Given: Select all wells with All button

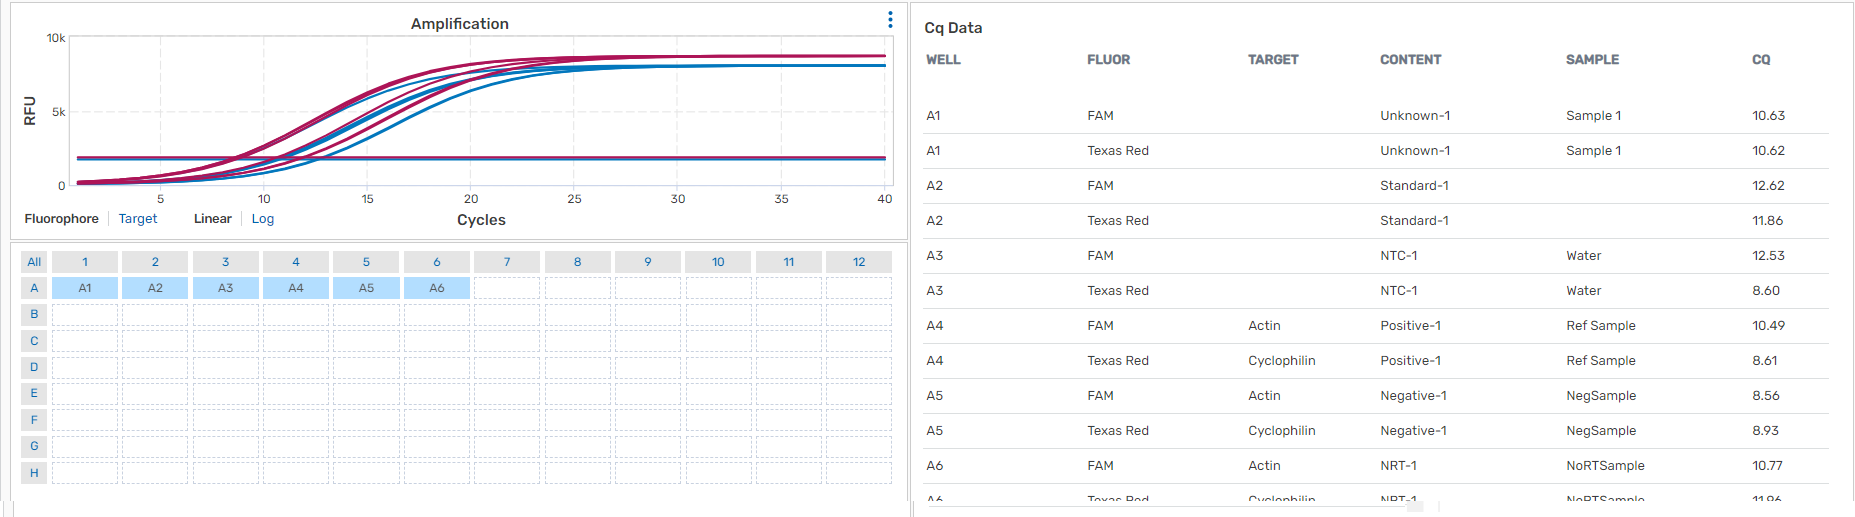Looking at the screenshot, I should [x=34, y=262].
